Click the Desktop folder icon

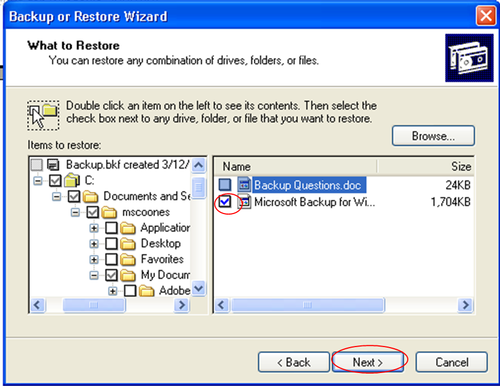tap(128, 244)
